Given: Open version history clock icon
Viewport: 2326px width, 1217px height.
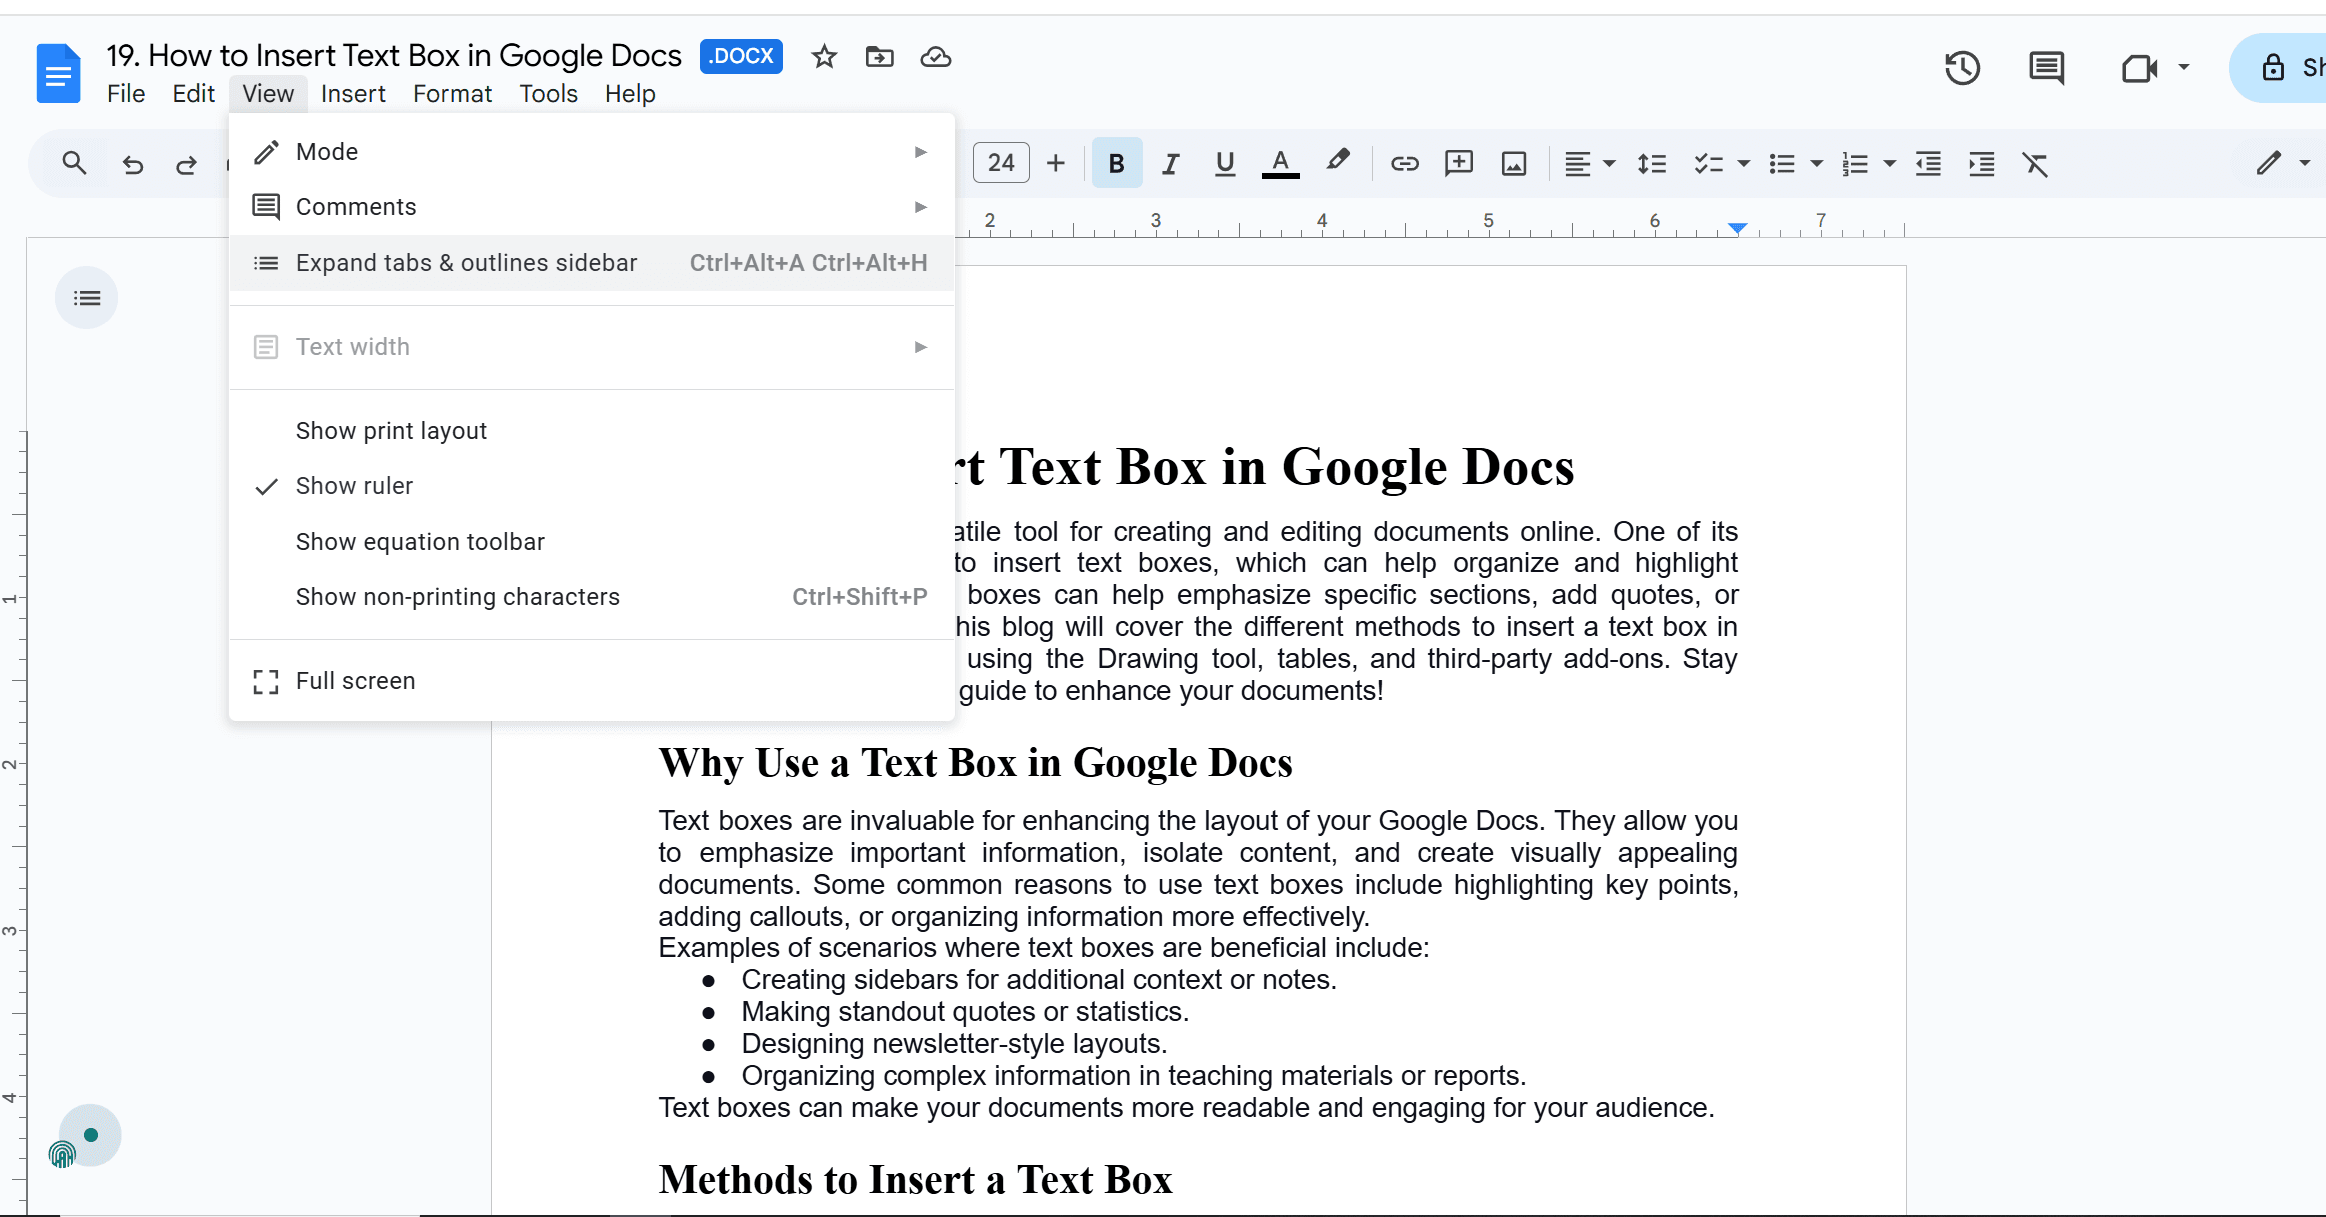Looking at the screenshot, I should pyautogui.click(x=1963, y=68).
